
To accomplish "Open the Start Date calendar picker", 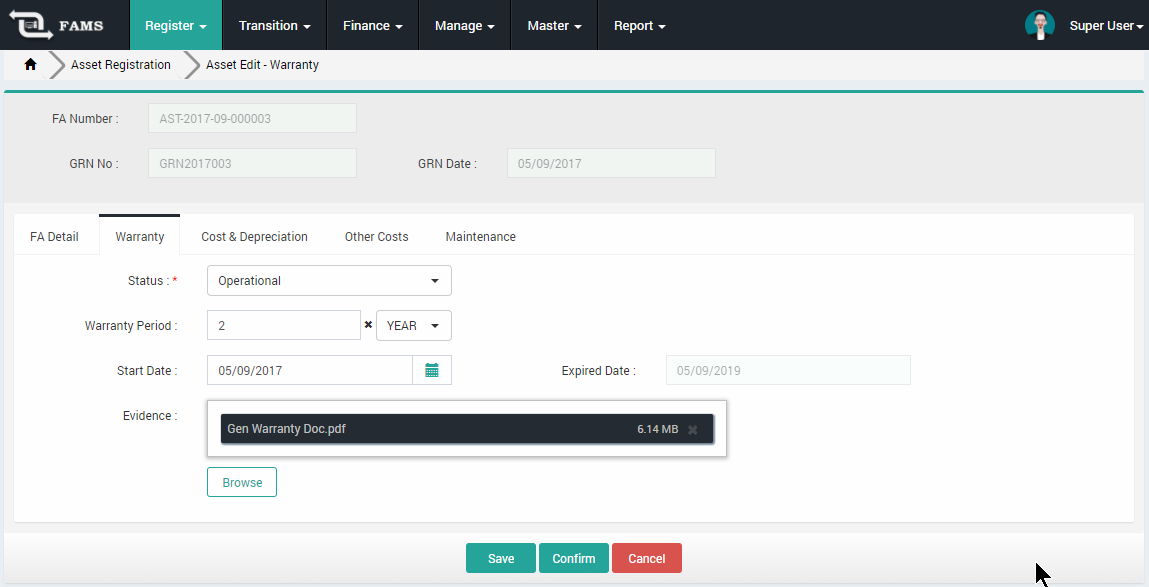I will [x=431, y=370].
